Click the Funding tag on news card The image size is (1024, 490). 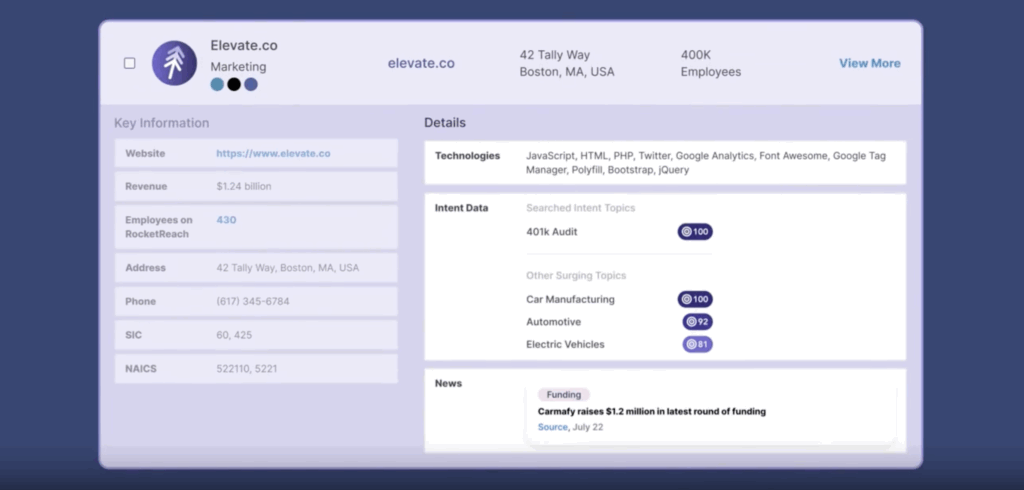pyautogui.click(x=564, y=395)
